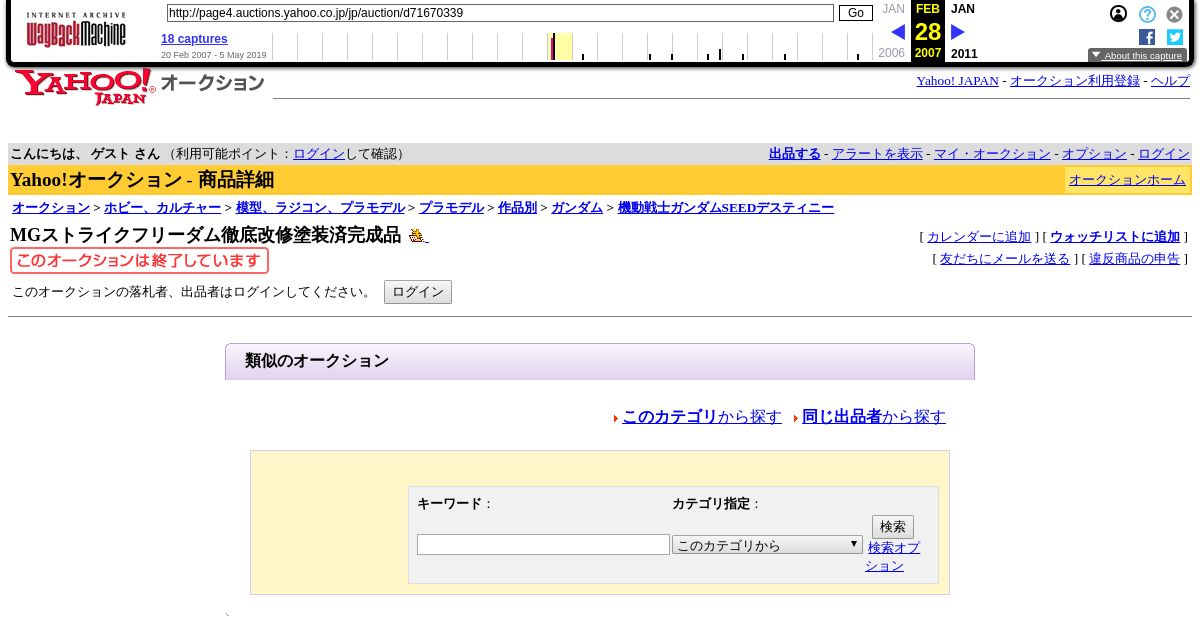Click the キーワード search input field
Viewport: 1200px width, 630px height.
point(543,545)
